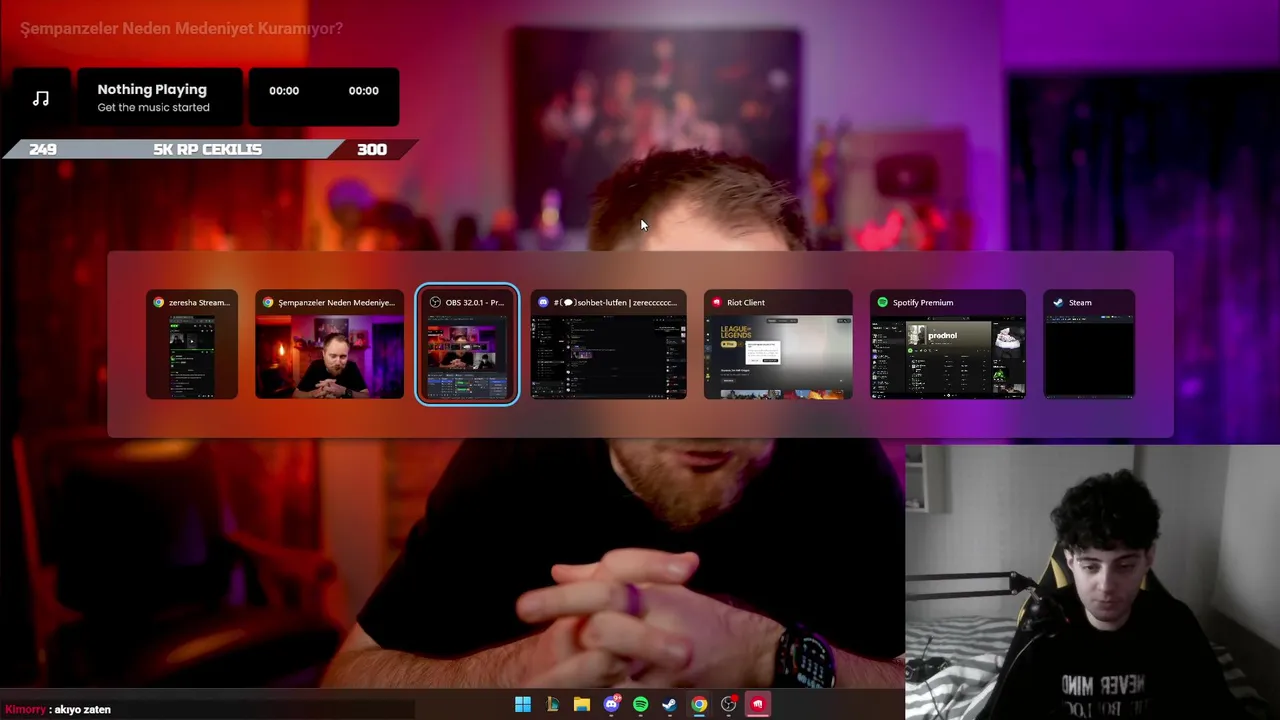Switch to the Şempanzeler Neden Medeniyet Chrome window

tap(329, 345)
